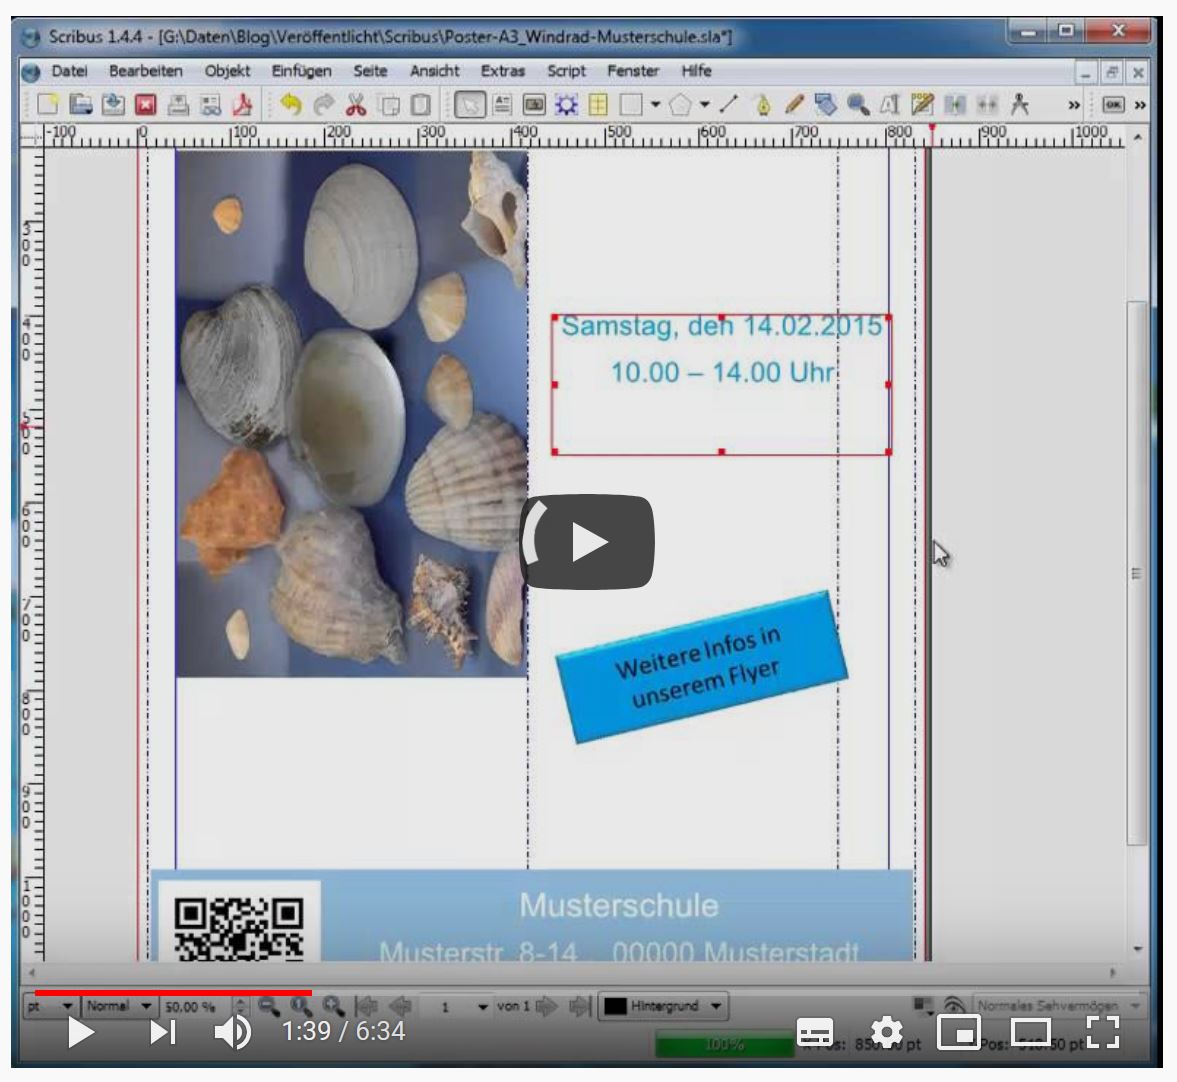Open the Datei menu
The height and width of the screenshot is (1082, 1177).
tap(70, 71)
